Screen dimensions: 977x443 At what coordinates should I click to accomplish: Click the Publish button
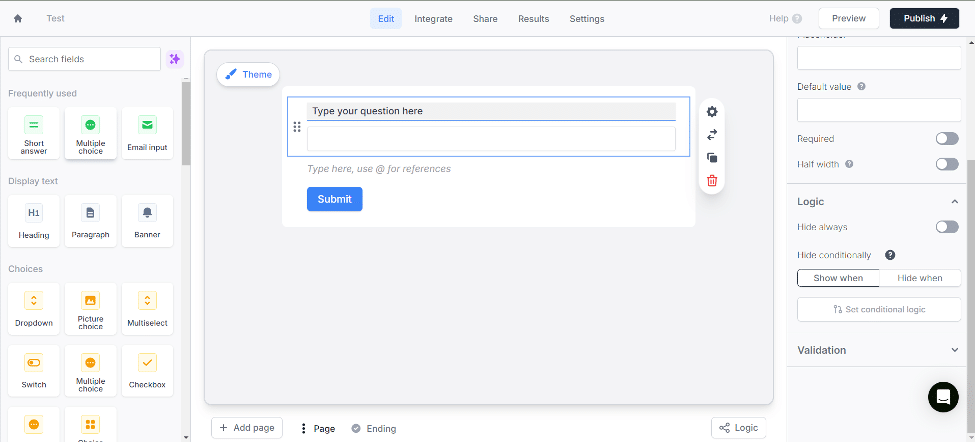(x=924, y=18)
